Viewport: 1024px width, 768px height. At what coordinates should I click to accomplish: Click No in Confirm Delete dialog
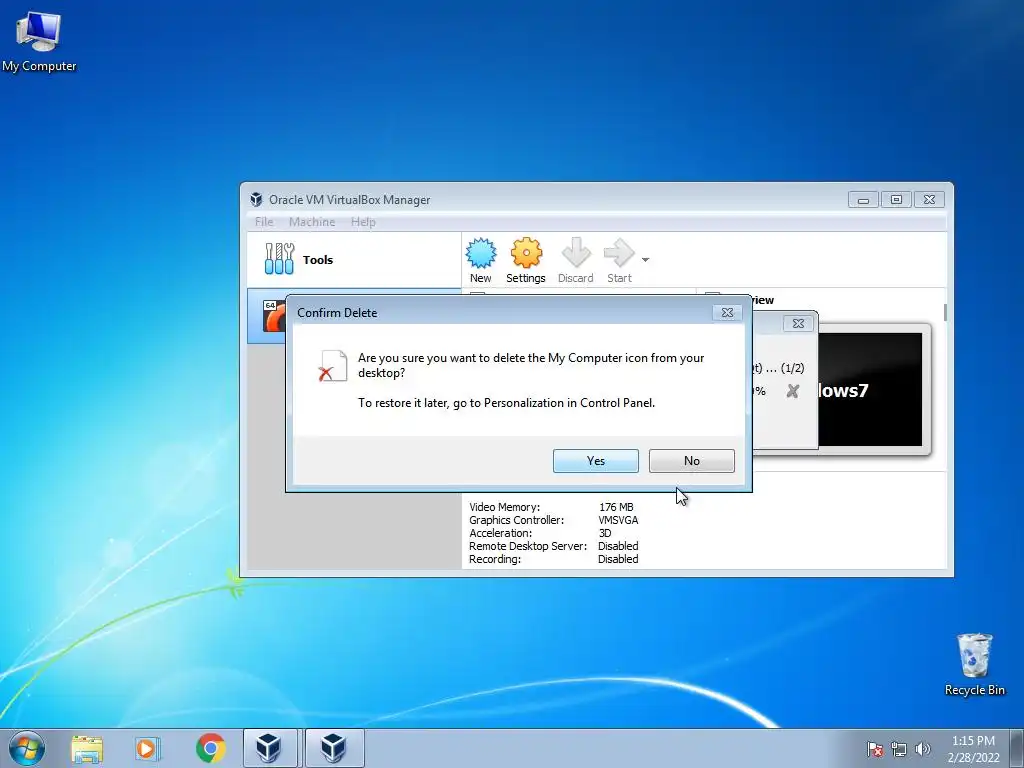coord(692,460)
